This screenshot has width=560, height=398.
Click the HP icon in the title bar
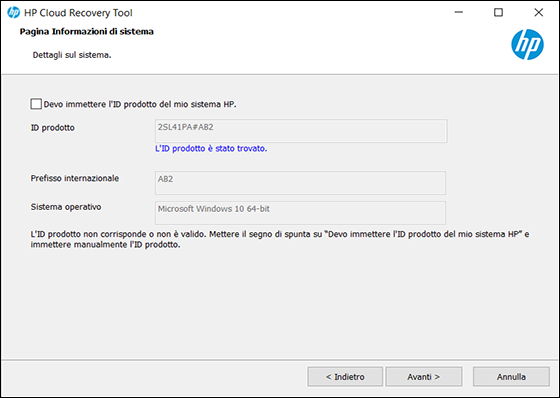(x=13, y=13)
